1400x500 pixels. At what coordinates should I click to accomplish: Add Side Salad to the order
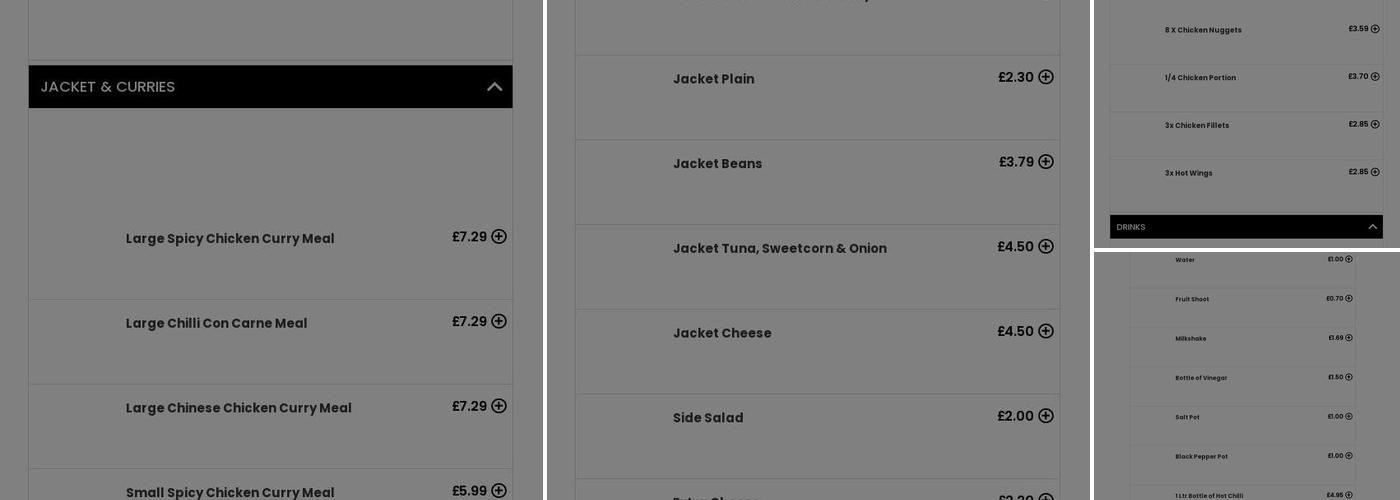point(1046,416)
